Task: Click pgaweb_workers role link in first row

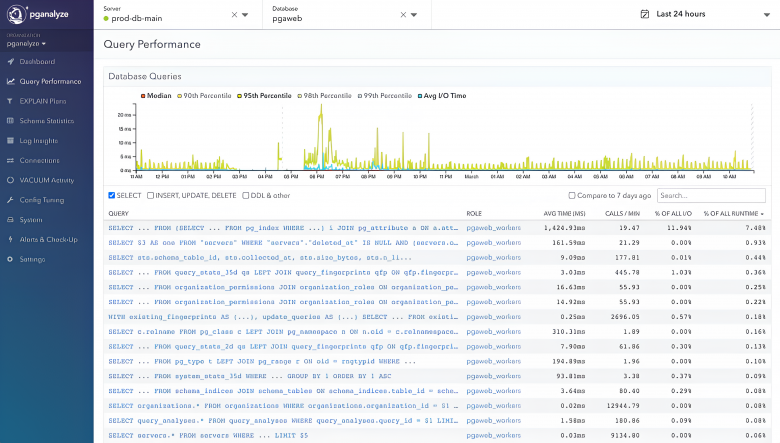Action: coord(493,228)
